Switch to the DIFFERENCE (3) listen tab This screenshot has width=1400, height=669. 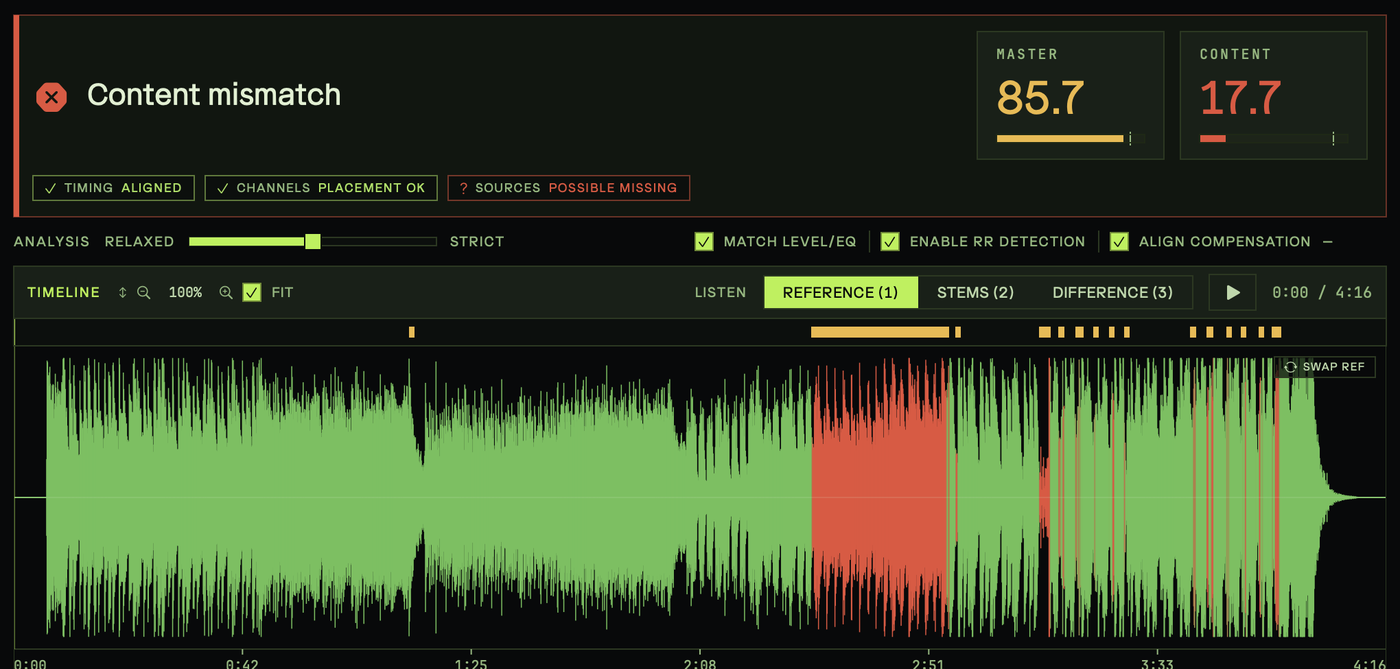pyautogui.click(x=1112, y=293)
